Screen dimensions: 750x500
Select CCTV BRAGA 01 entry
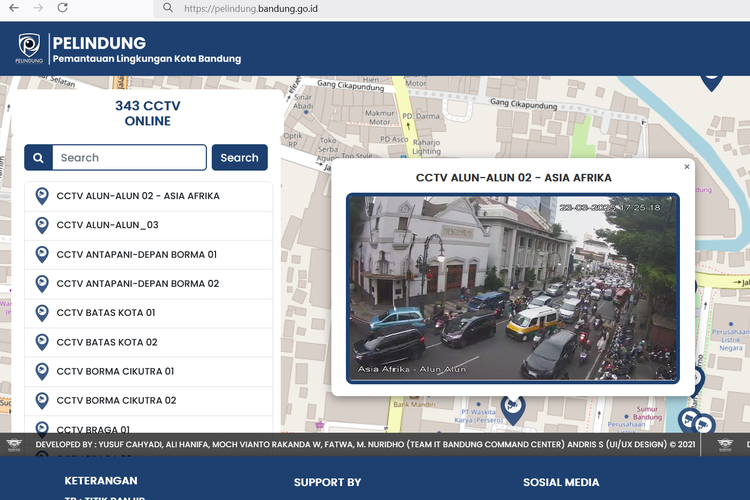point(149,426)
